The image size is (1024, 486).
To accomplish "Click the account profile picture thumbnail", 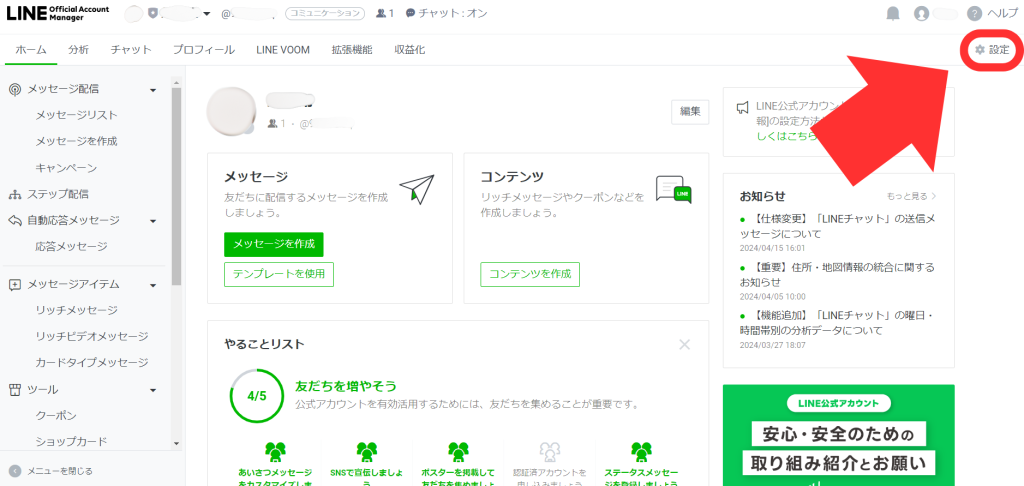I will 231,111.
